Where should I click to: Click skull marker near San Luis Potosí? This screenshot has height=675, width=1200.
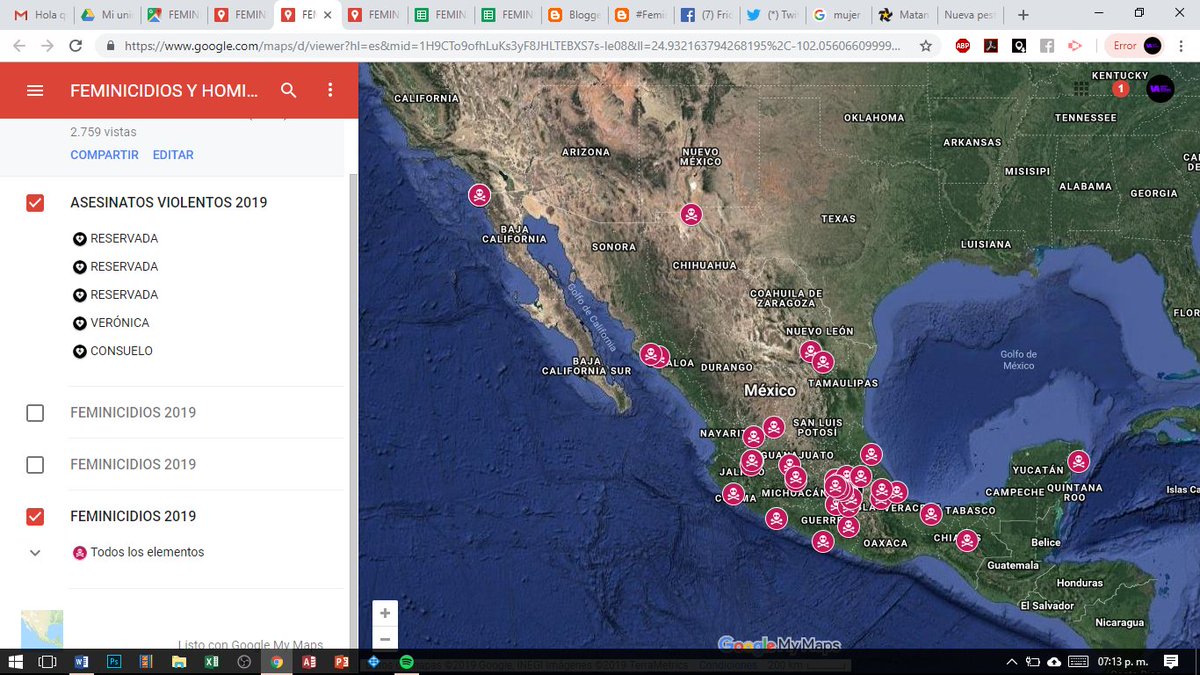(774, 428)
